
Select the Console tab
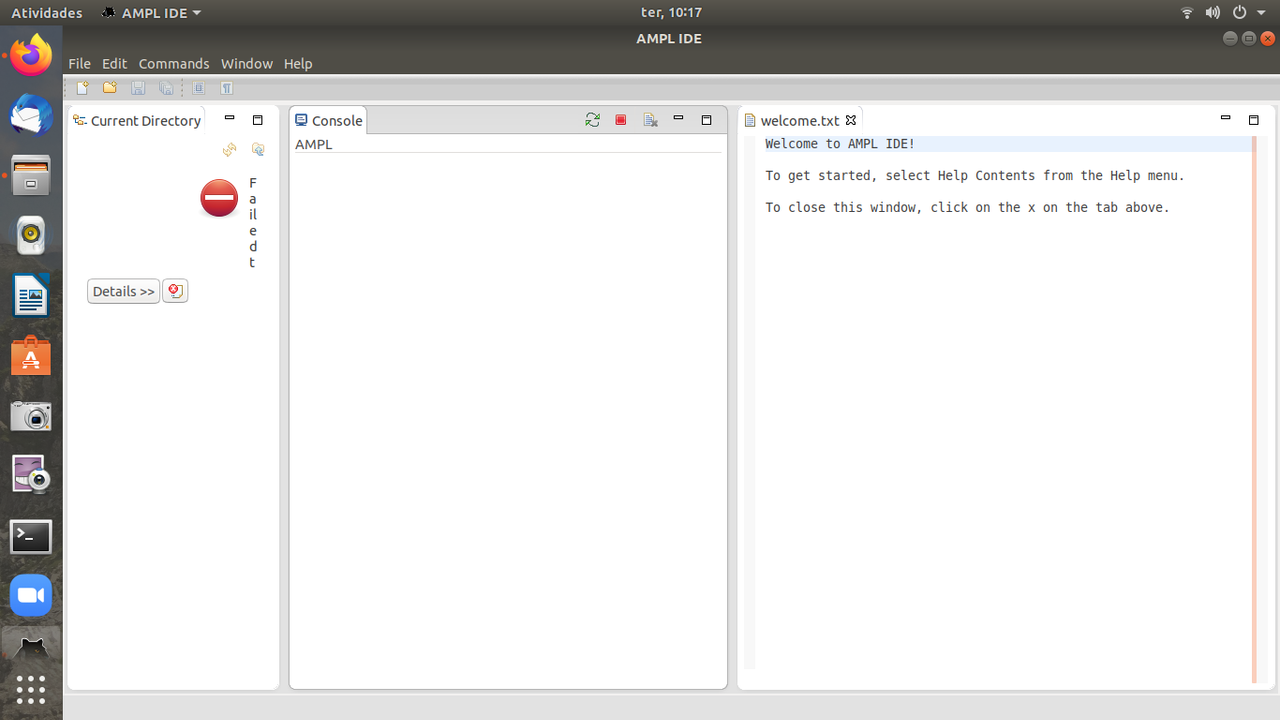(x=328, y=120)
